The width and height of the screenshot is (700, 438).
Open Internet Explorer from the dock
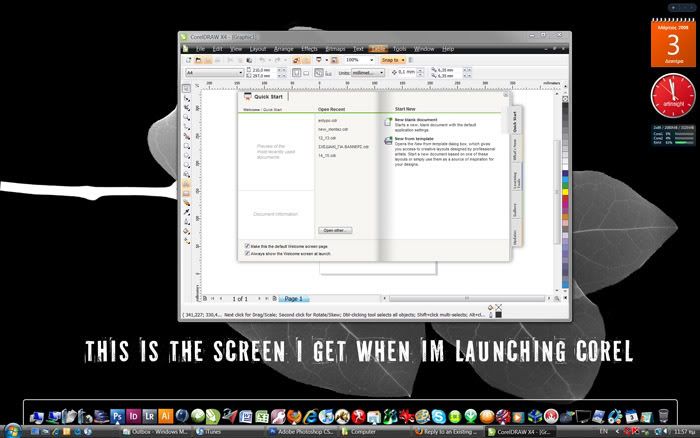310,417
